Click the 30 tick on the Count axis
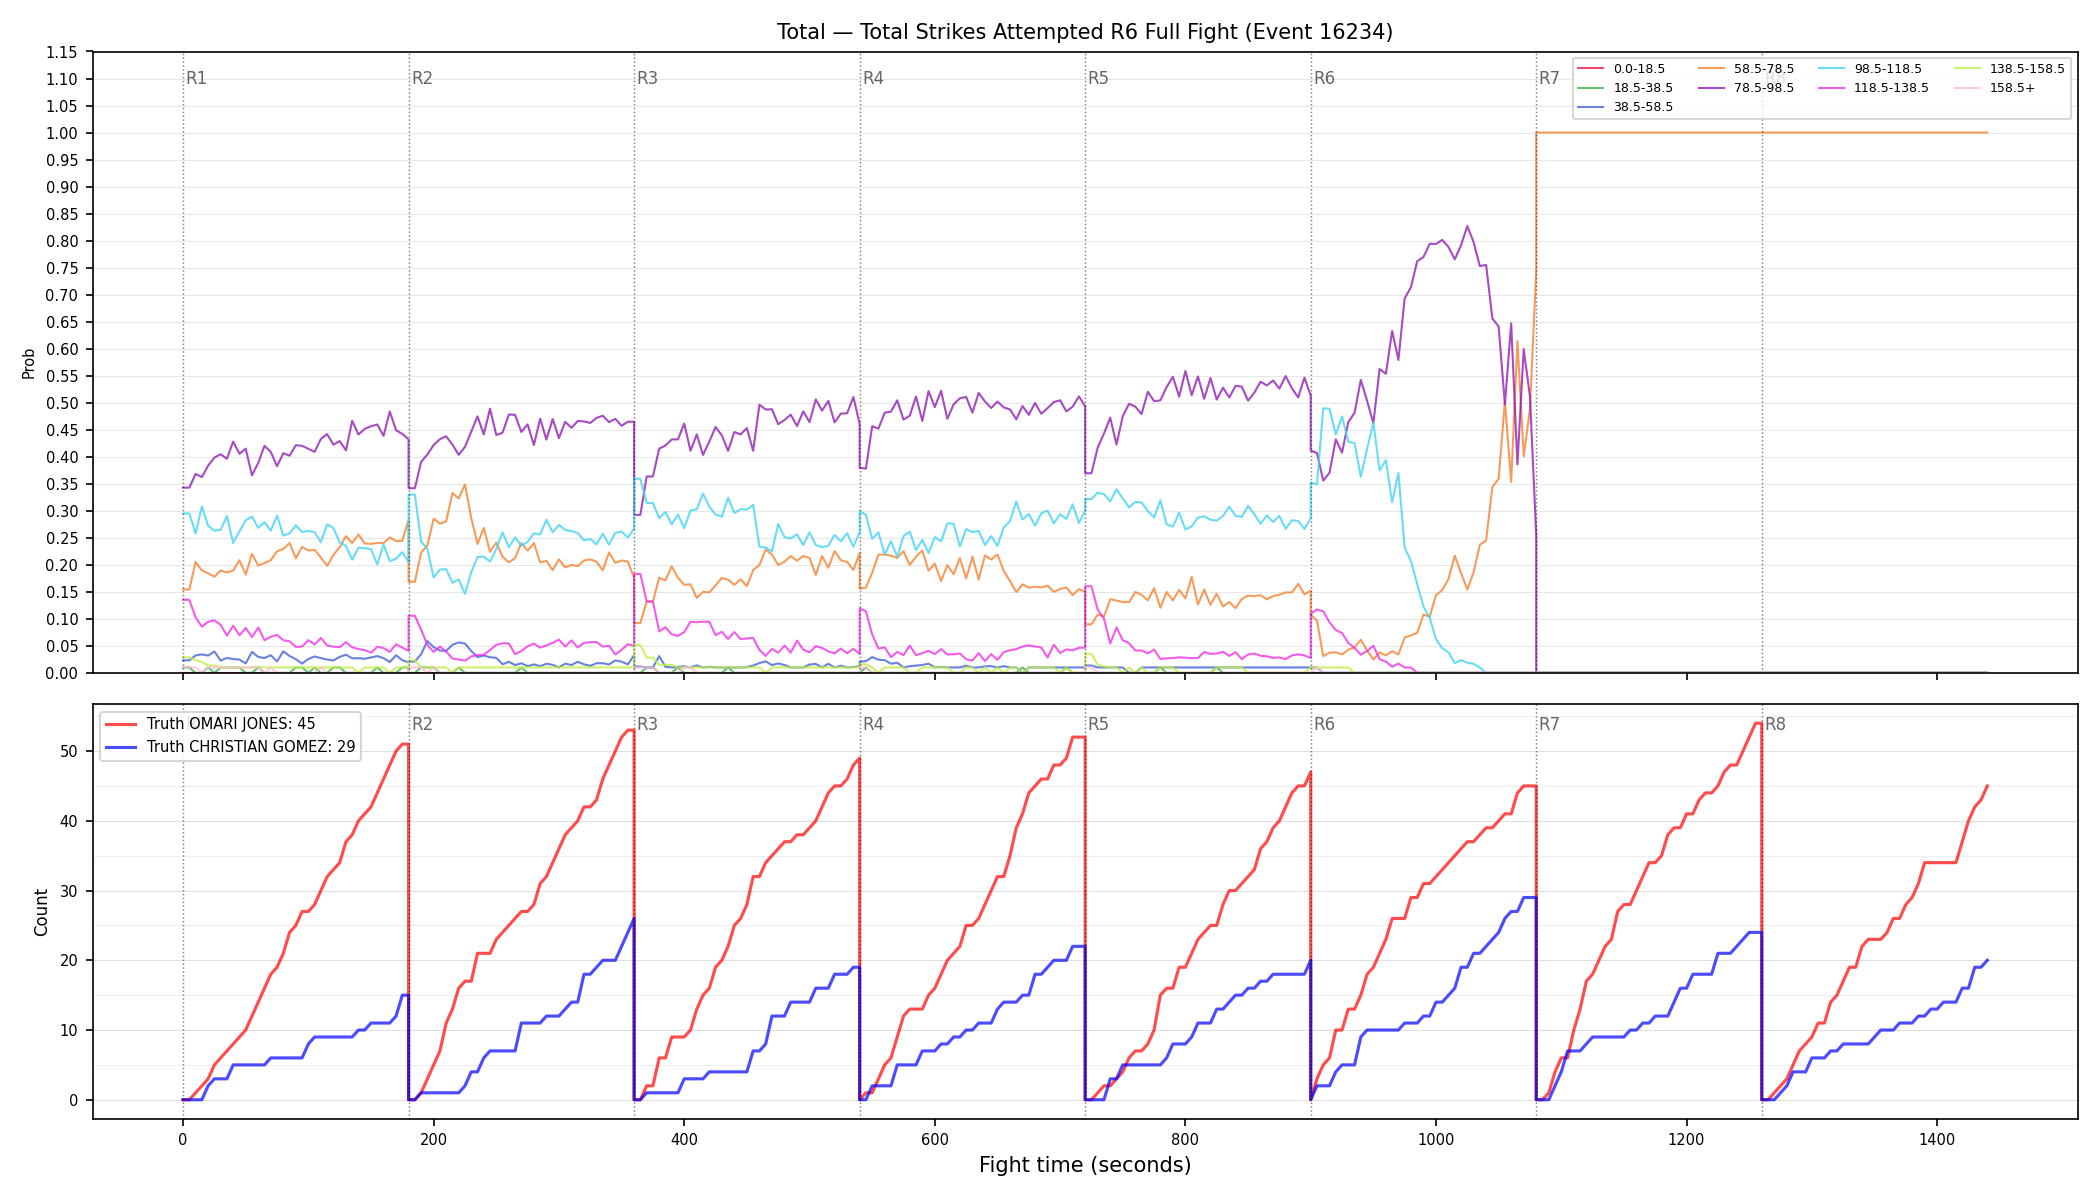Image resolution: width=2100 pixels, height=1200 pixels. click(69, 891)
